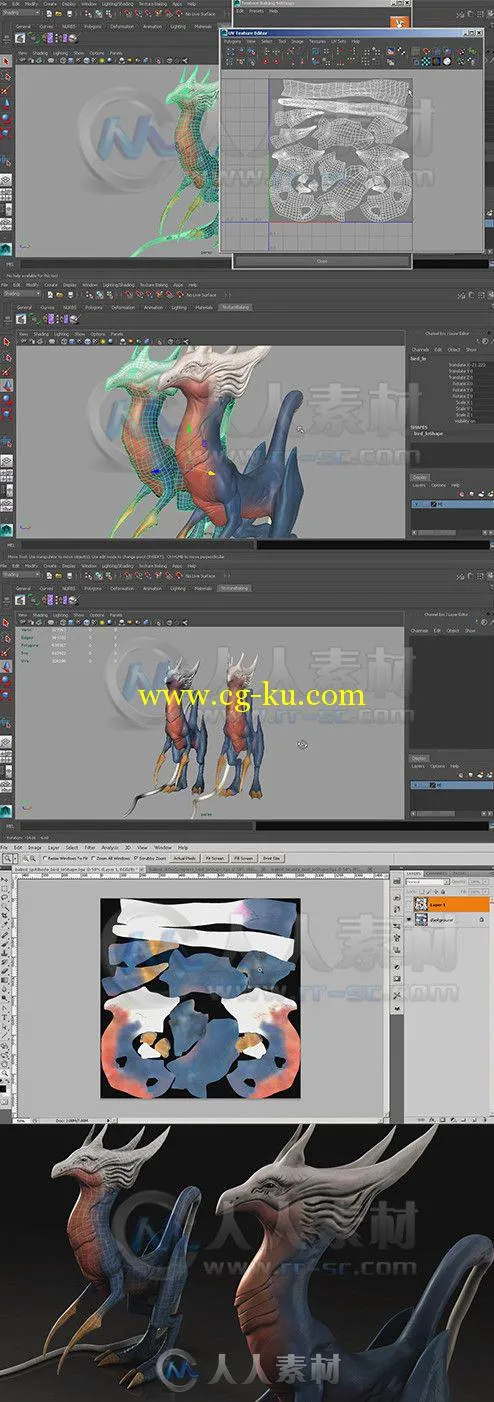This screenshot has height=1402, width=494.
Task: Open Presets menu in Texture Baking Settings
Action: pos(256,11)
